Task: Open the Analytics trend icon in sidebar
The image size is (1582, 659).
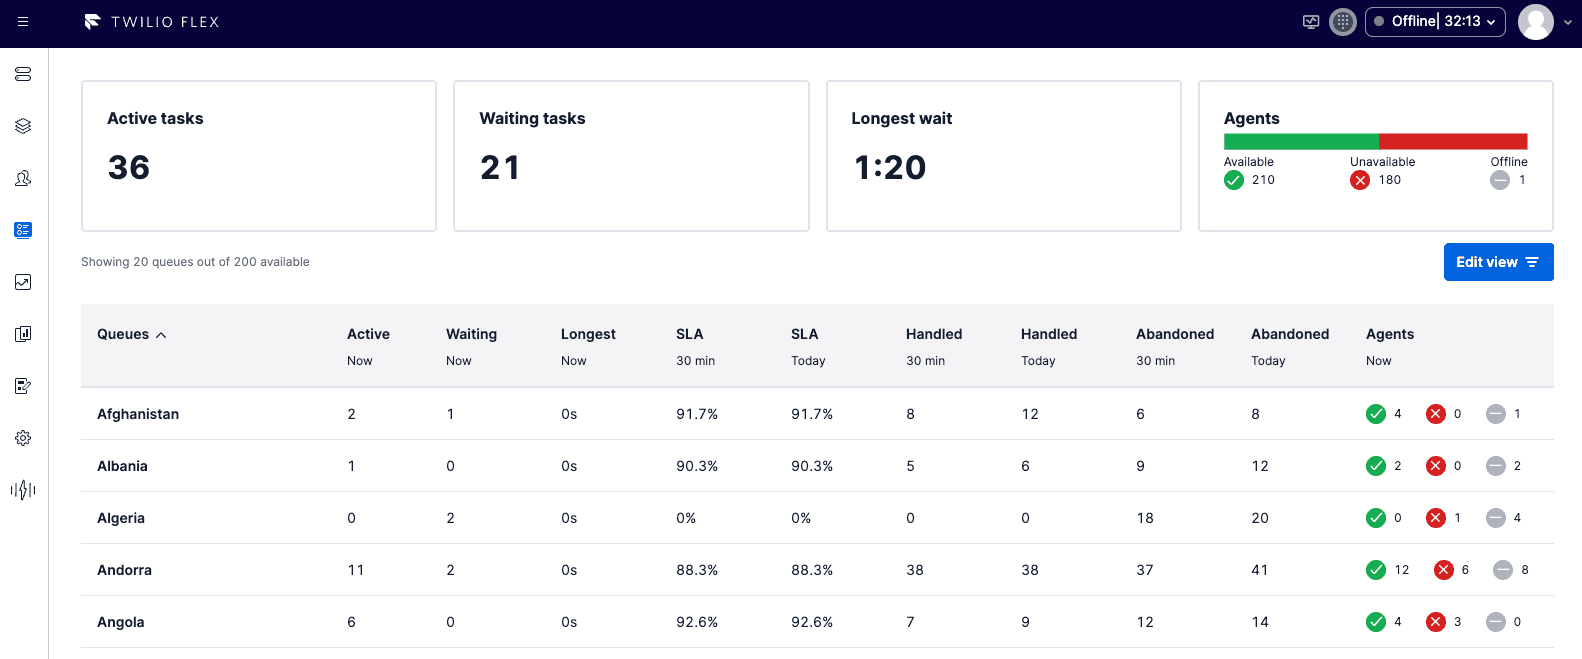Action: [x=22, y=282]
